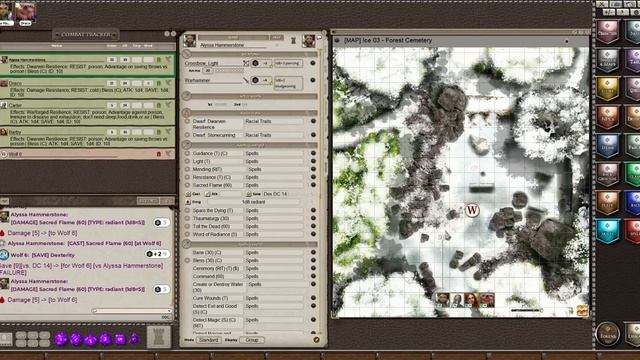Select second small tab at top of character sheet
Screen dimensions: 640x360
coord(276,37)
